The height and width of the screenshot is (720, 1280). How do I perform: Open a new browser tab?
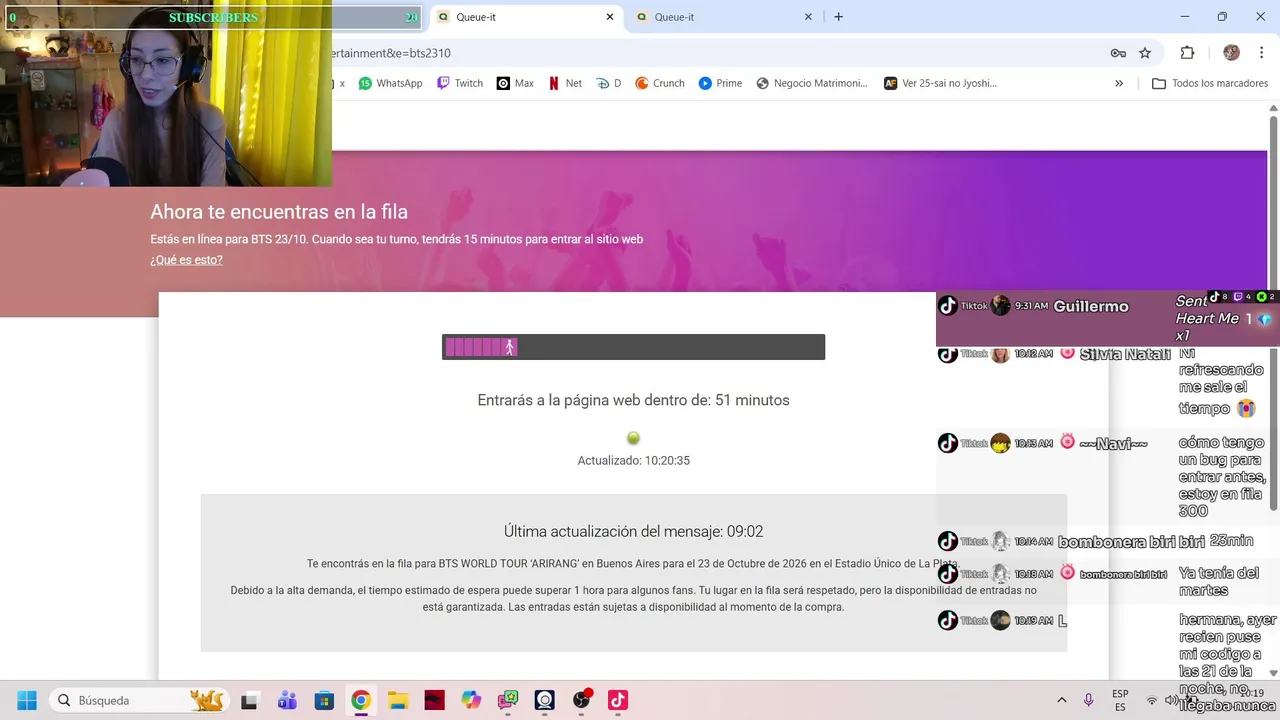[x=838, y=17]
